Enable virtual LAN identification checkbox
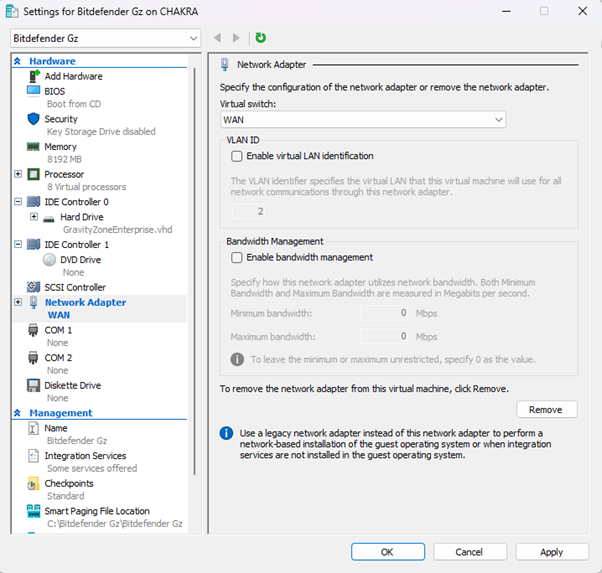This screenshot has height=573, width=602. tap(237, 156)
